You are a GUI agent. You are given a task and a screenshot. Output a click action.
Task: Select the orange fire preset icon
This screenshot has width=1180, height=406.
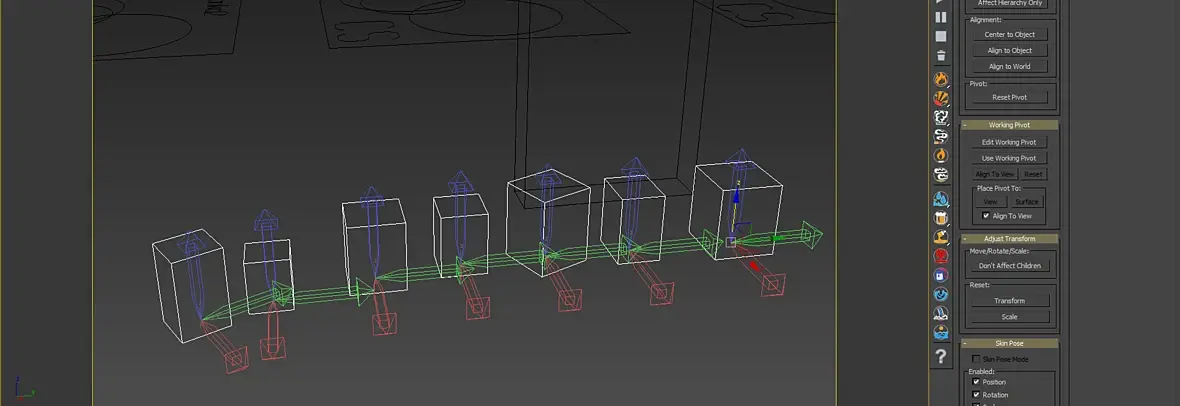[x=941, y=79]
